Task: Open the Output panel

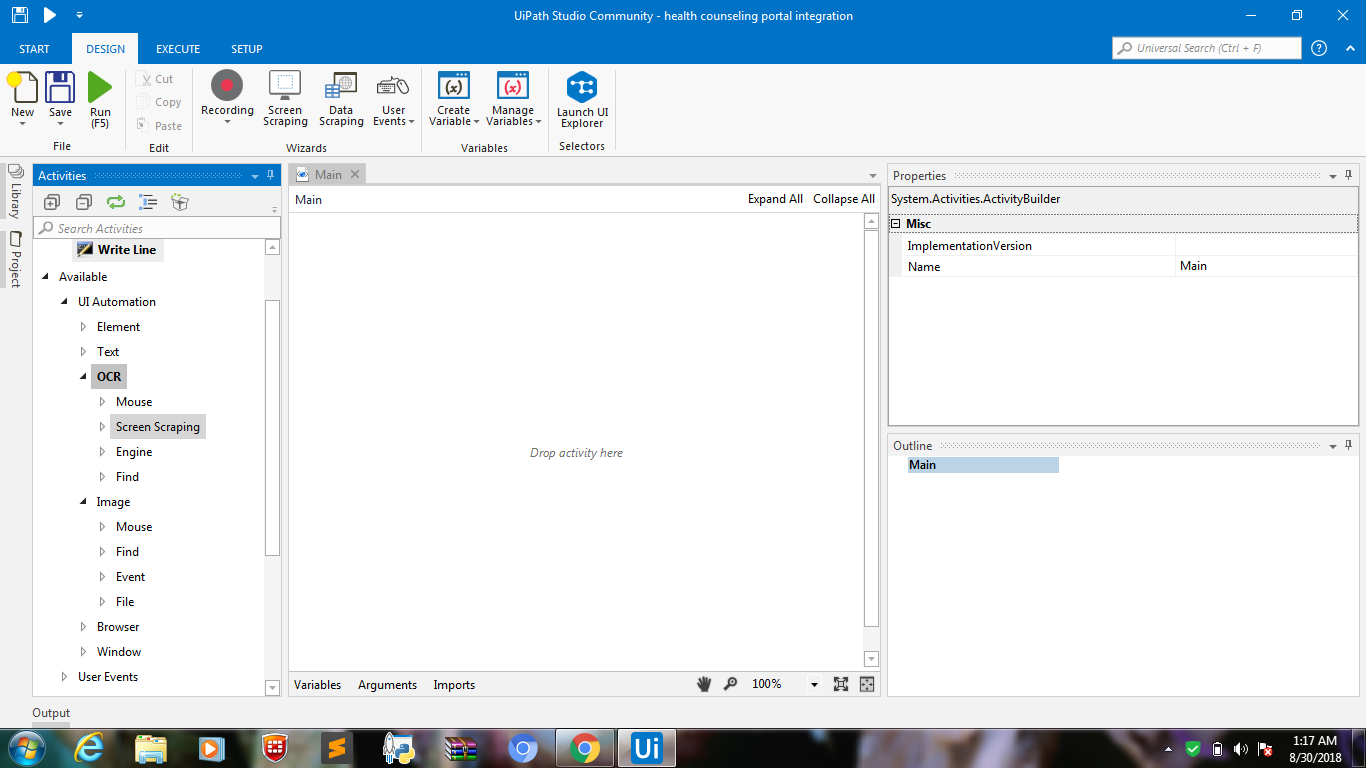Action: pos(51,713)
